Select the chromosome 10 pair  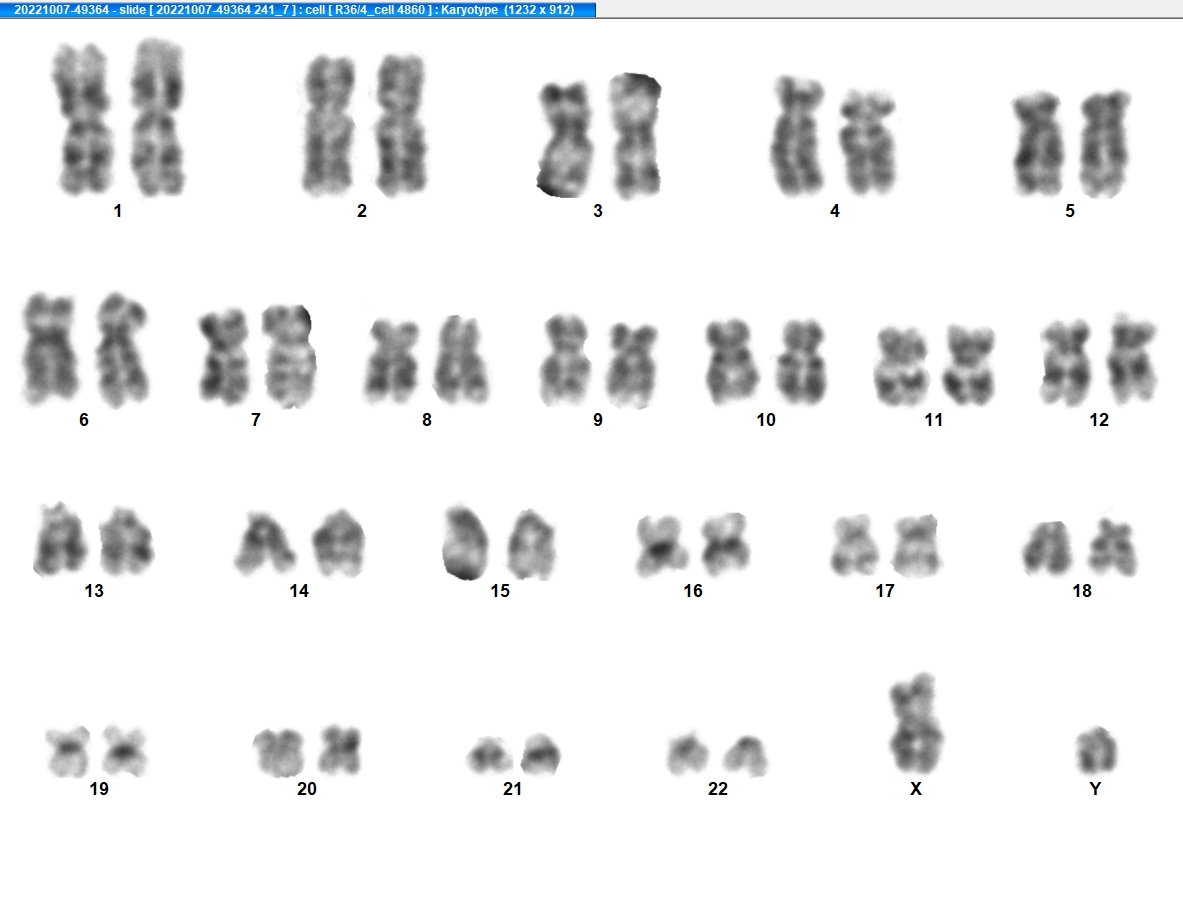[x=767, y=361]
